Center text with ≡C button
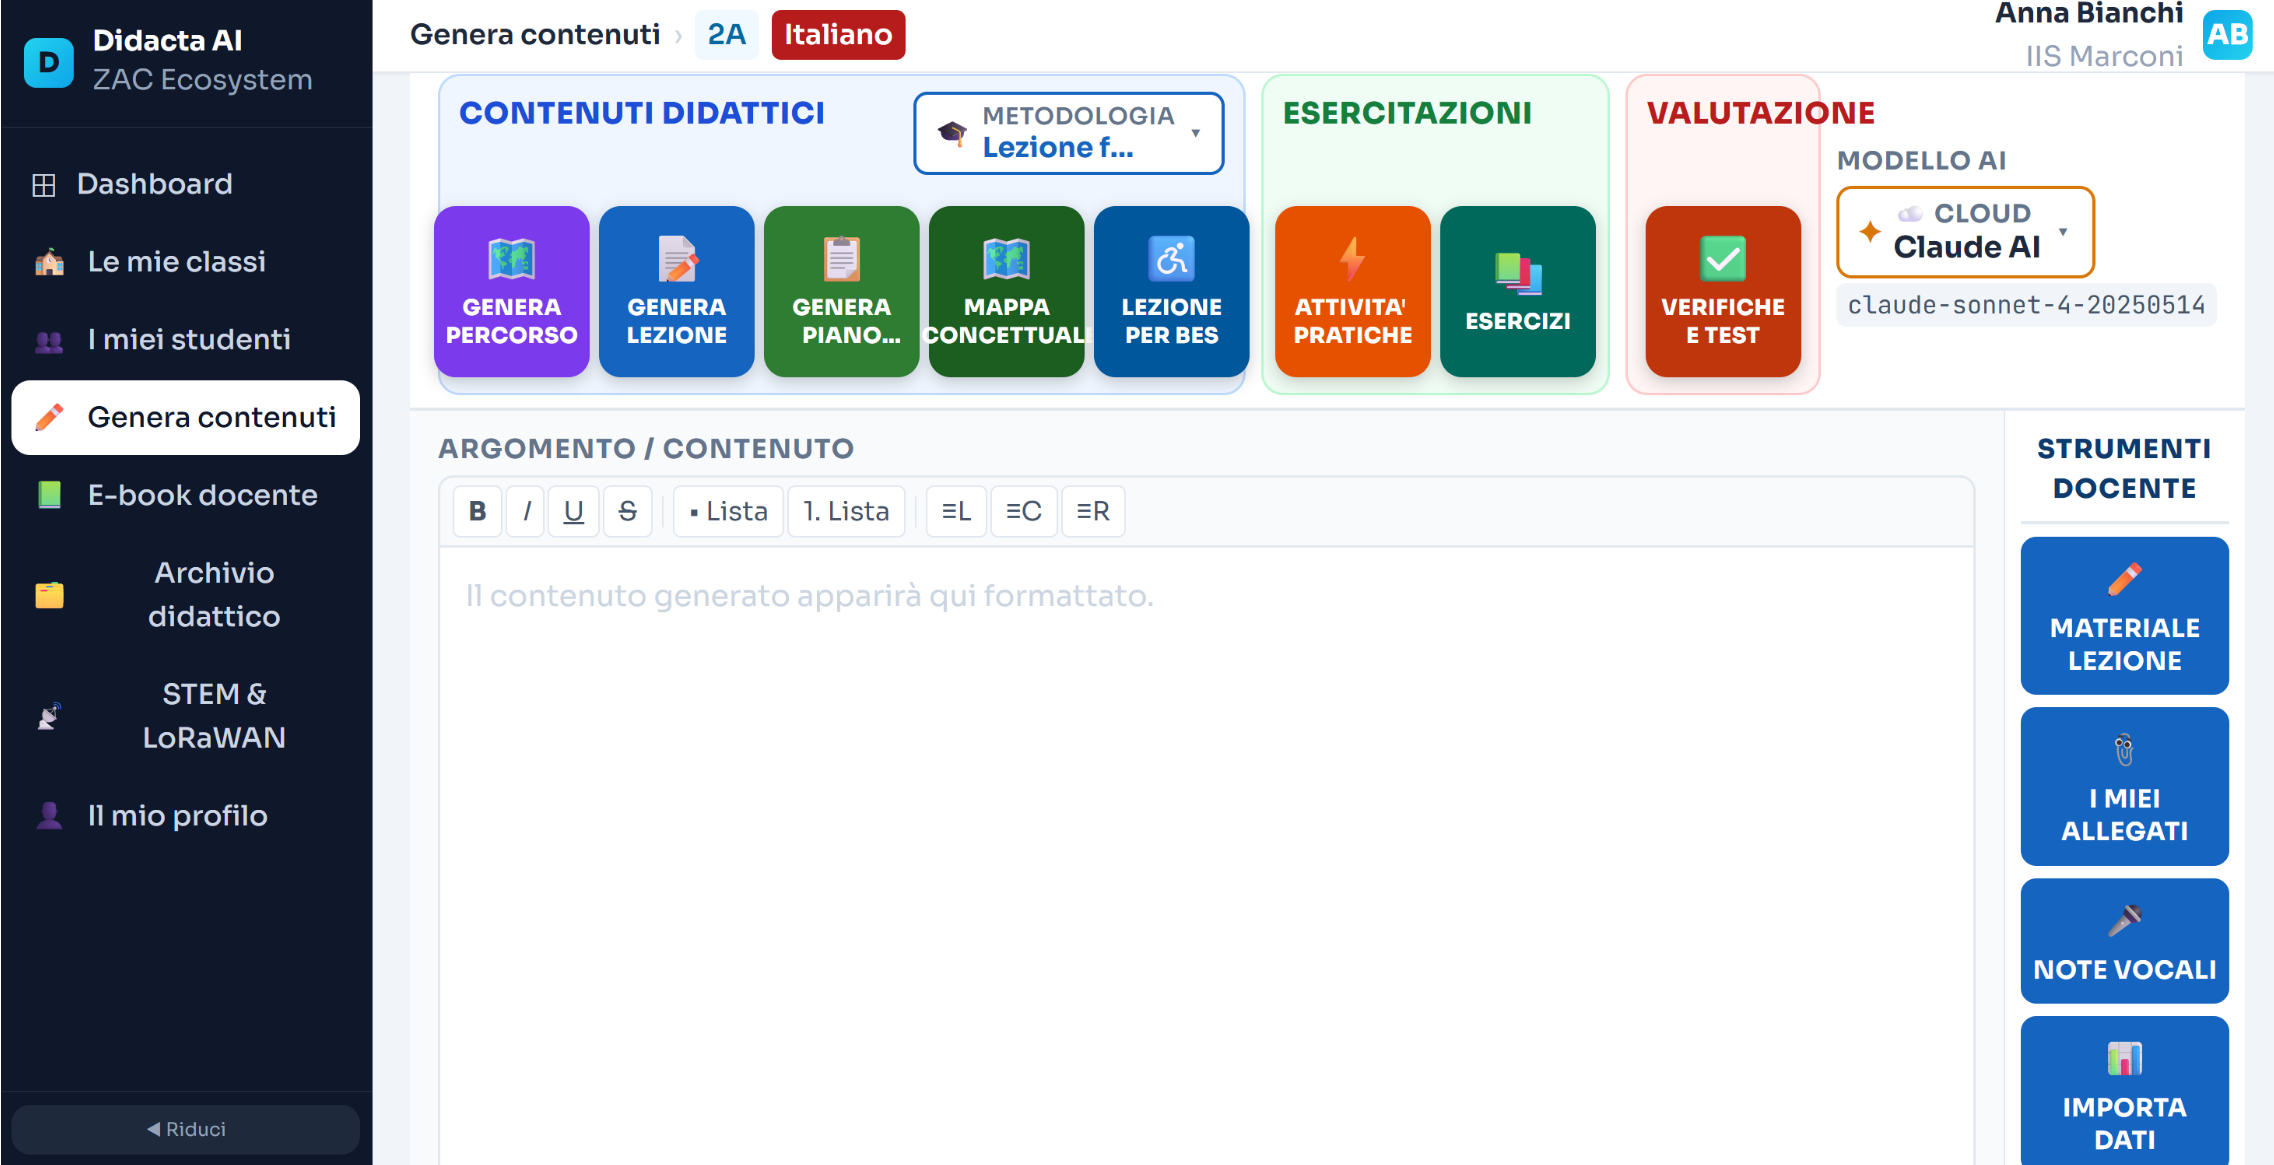 pyautogui.click(x=1024, y=511)
